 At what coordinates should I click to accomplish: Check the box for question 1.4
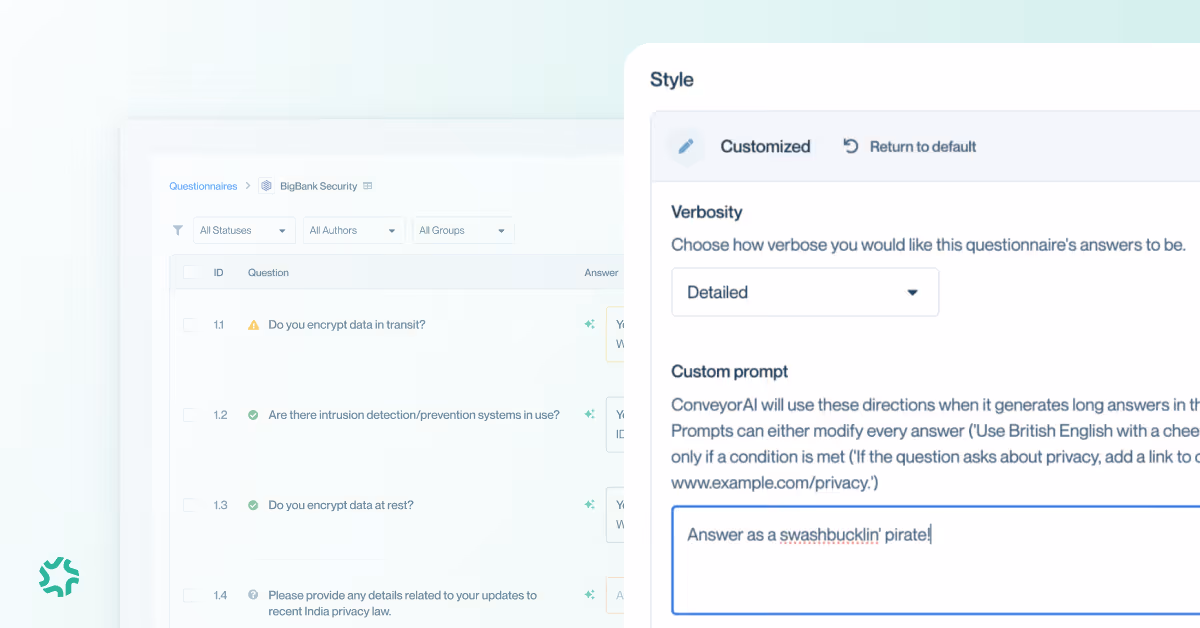pos(190,595)
